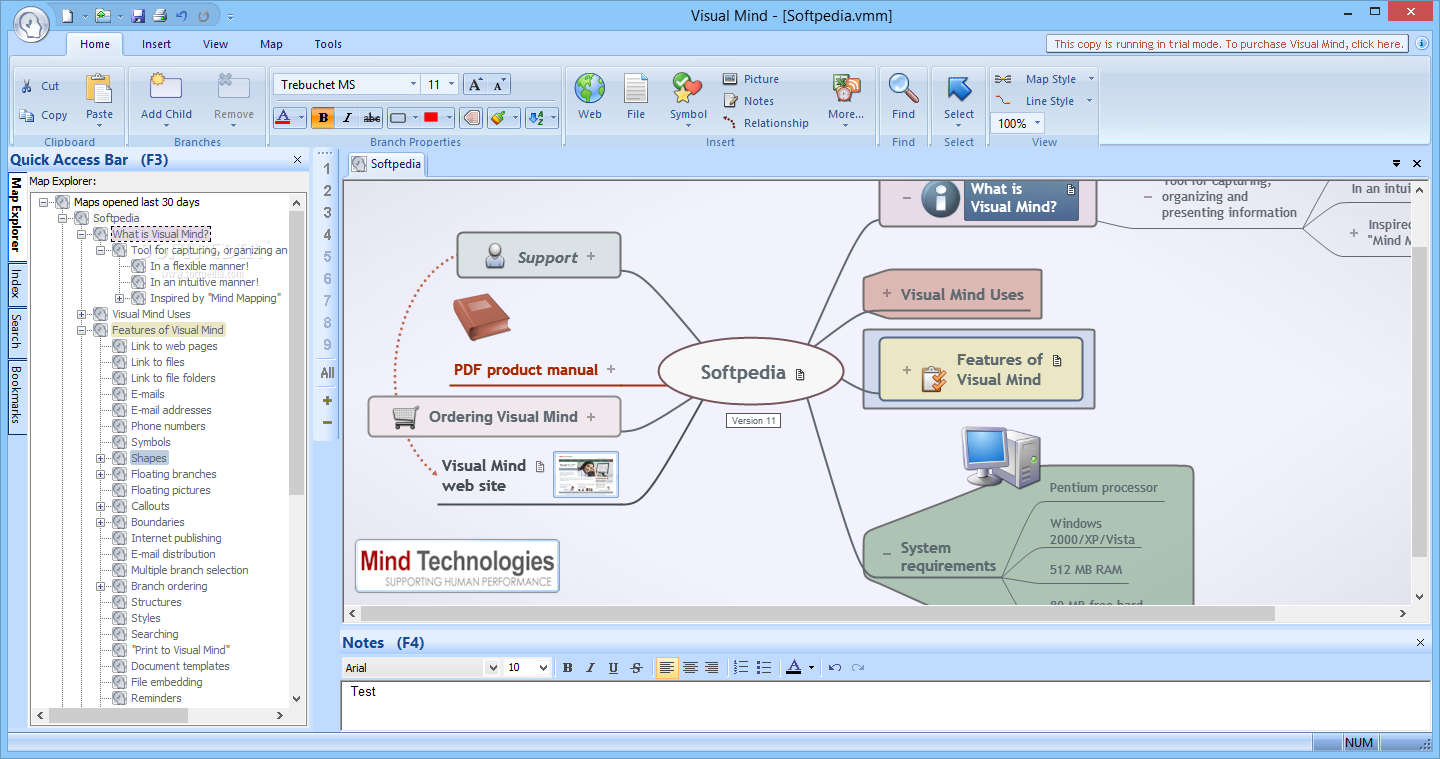Click the Find magnifying glass
The height and width of the screenshot is (759, 1440).
[x=904, y=88]
